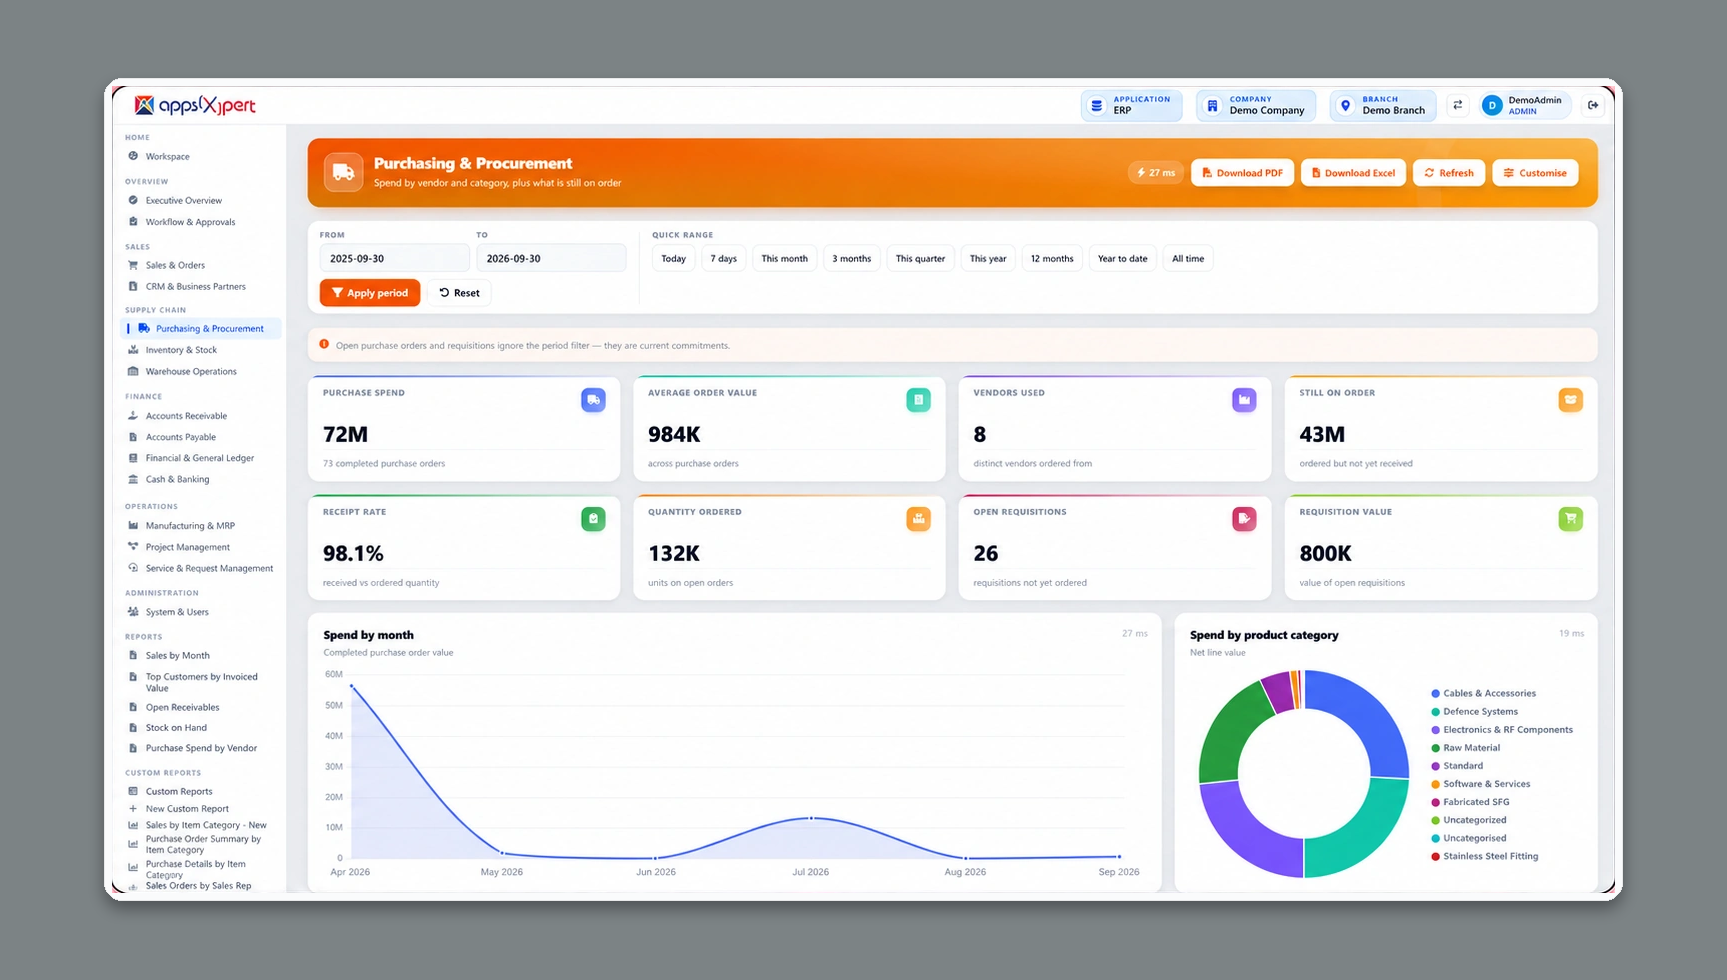Open the Workspace sidebar item
1727x980 pixels.
click(x=200, y=157)
